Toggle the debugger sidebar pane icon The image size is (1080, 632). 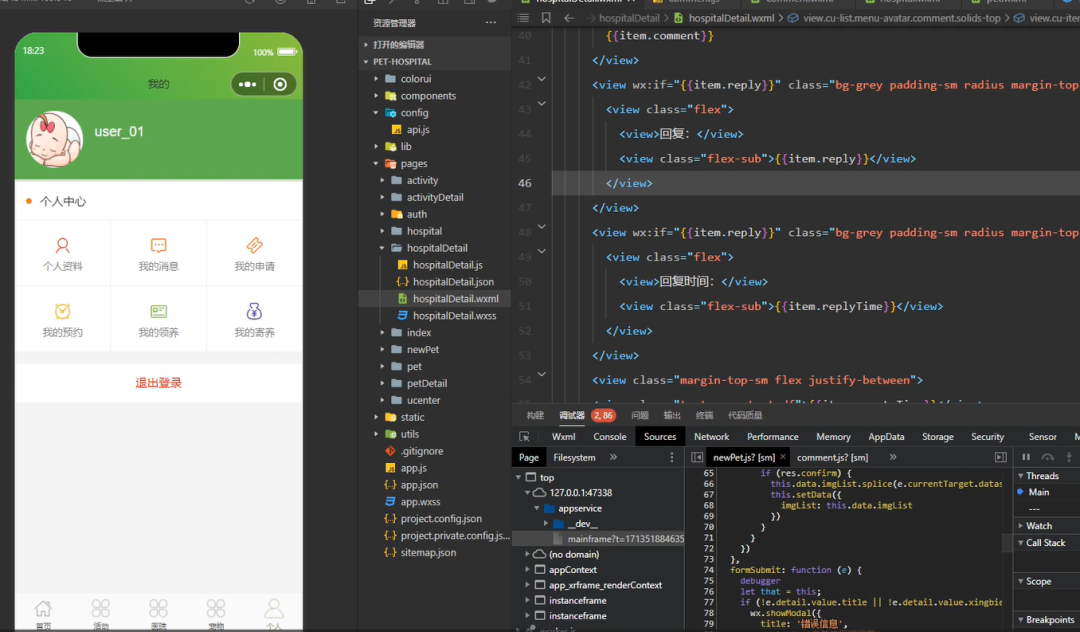[x=1001, y=457]
